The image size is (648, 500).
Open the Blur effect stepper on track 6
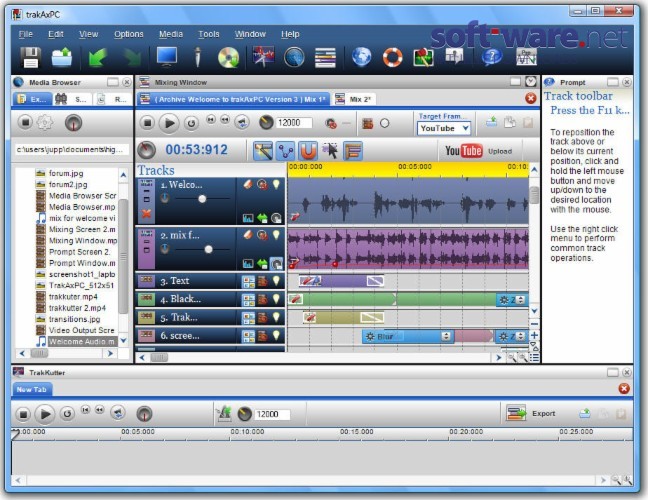(x=446, y=336)
